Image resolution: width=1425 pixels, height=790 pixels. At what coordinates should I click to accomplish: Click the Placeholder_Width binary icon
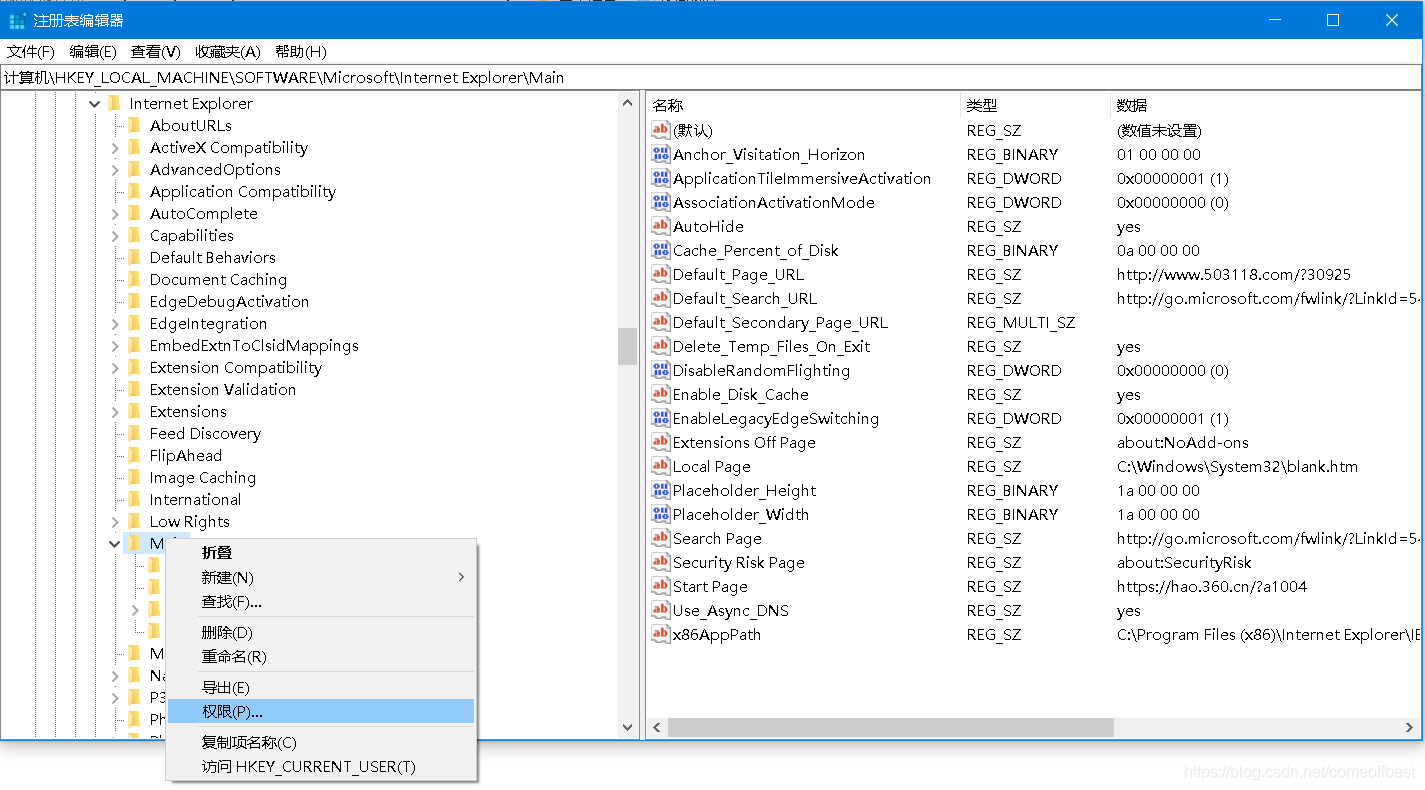(660, 514)
